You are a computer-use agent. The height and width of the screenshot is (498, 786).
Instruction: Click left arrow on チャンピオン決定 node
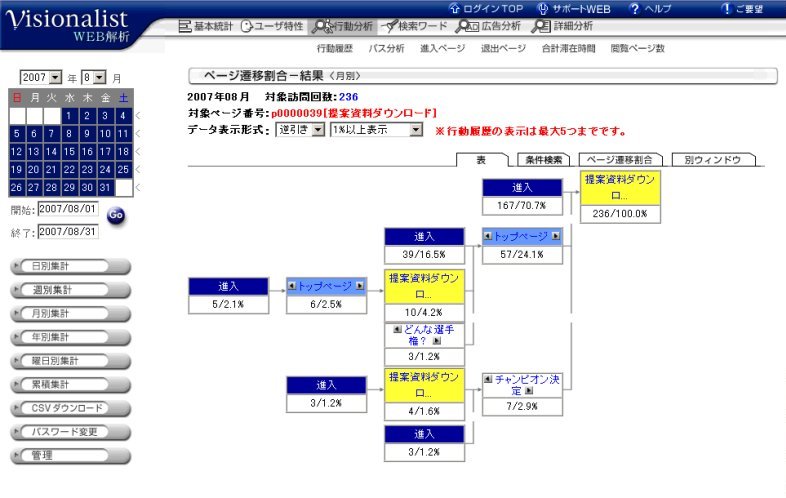(488, 379)
